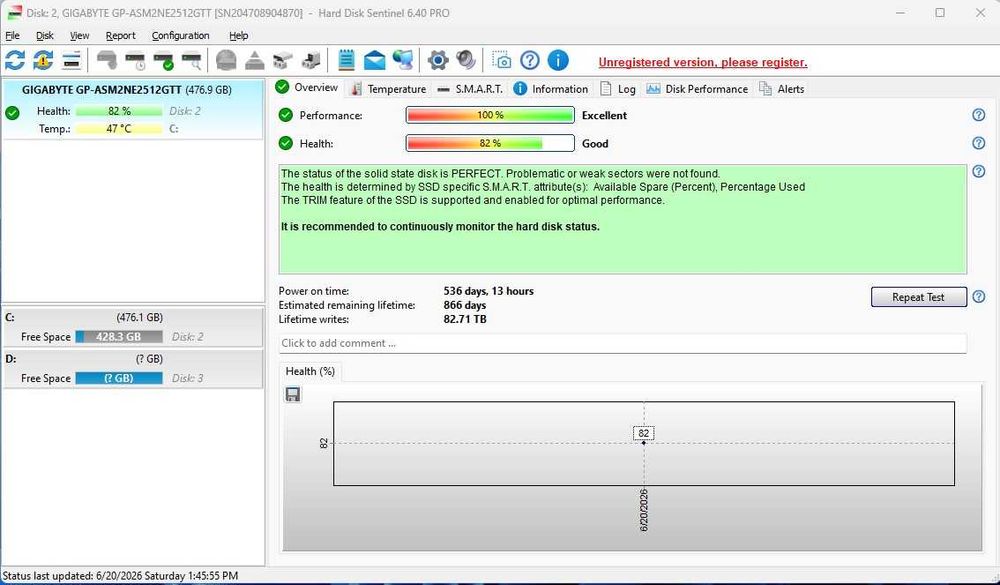The height and width of the screenshot is (585, 1000).
Task: Click the D: free space (? GB) bar
Action: click(x=119, y=378)
